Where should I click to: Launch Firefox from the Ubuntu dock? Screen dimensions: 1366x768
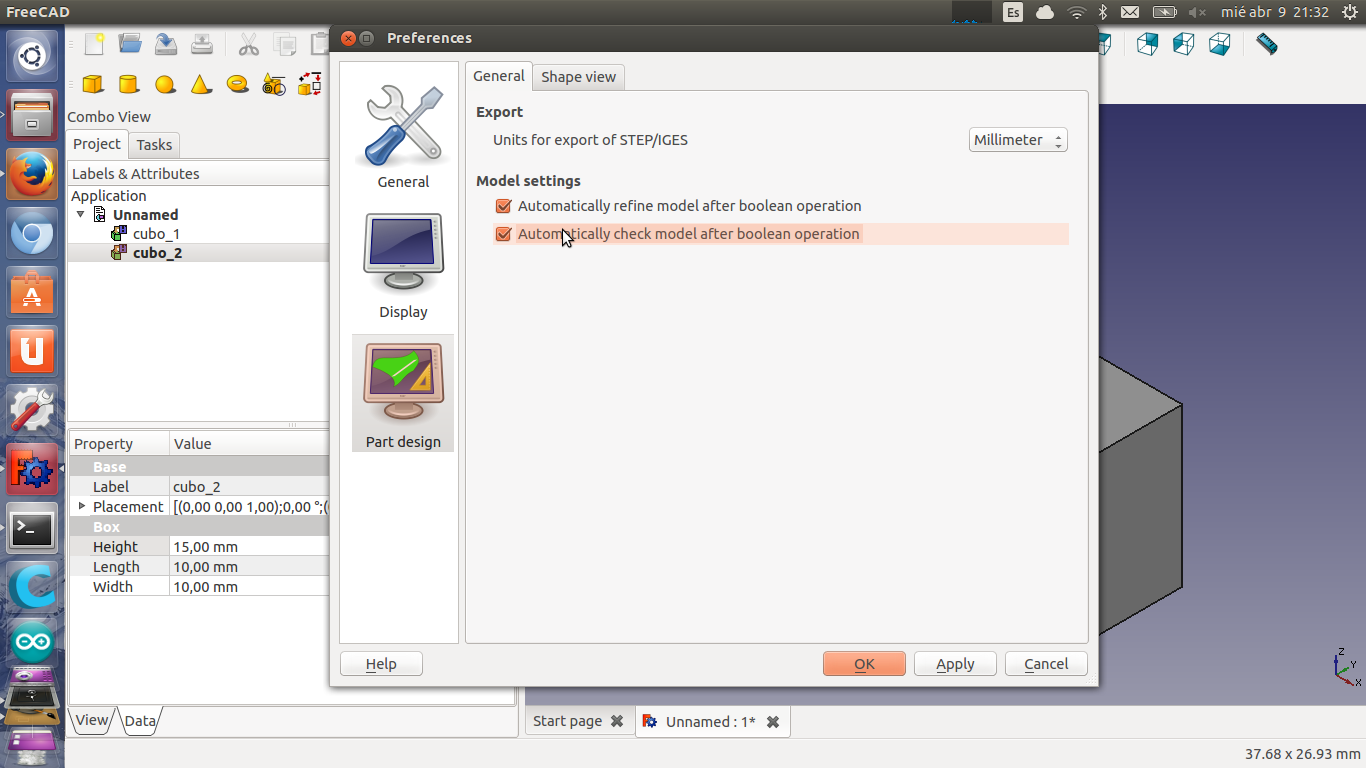[32, 177]
